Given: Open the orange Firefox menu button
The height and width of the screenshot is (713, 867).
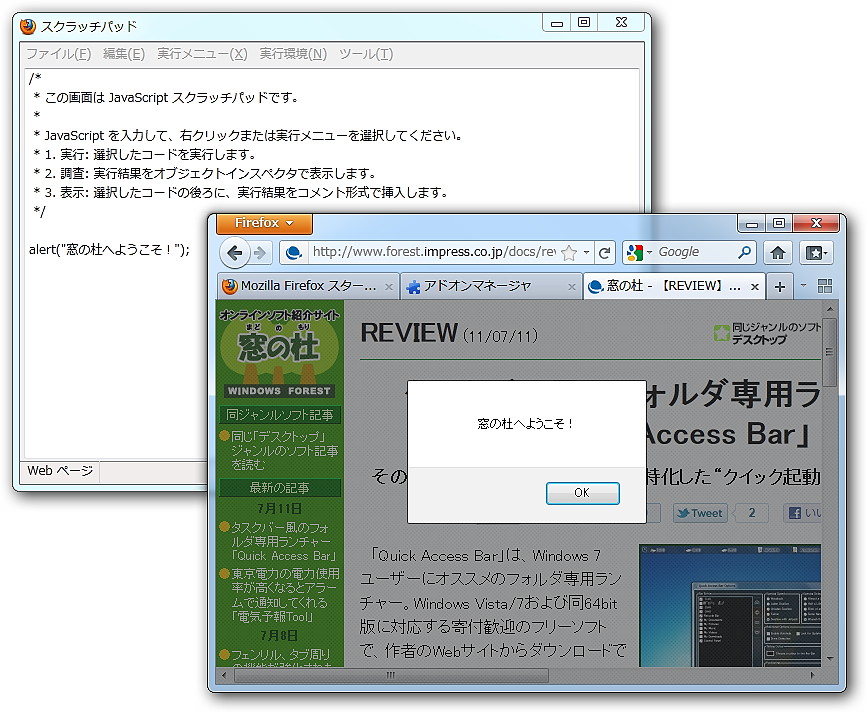Looking at the screenshot, I should click(x=262, y=224).
